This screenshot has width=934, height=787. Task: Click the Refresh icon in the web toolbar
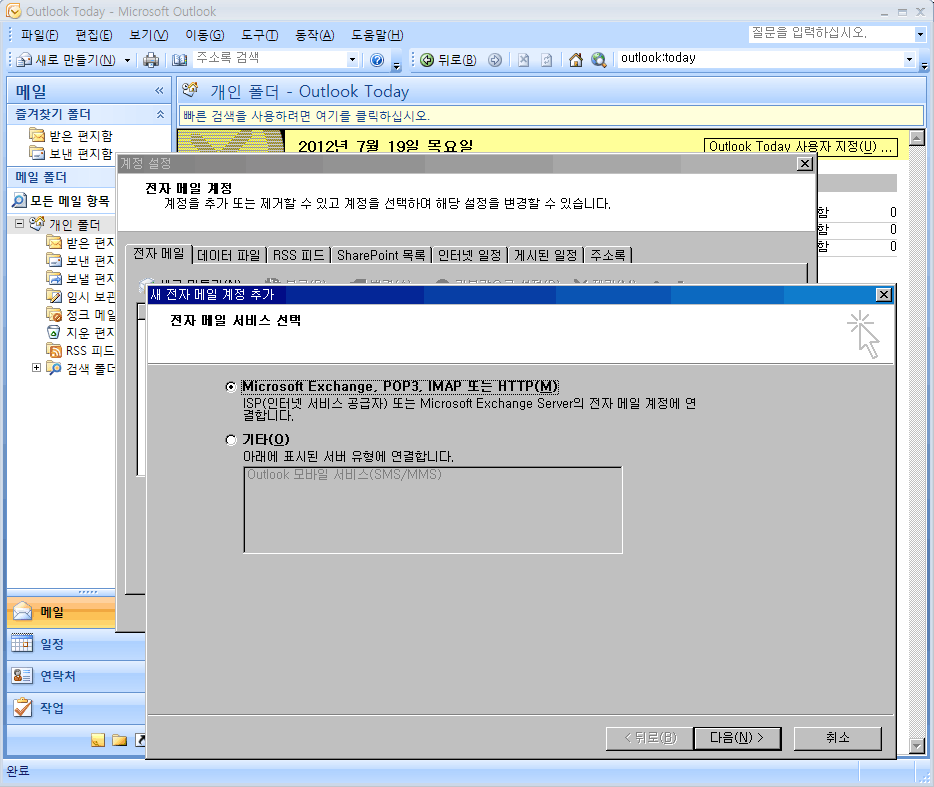pos(546,60)
